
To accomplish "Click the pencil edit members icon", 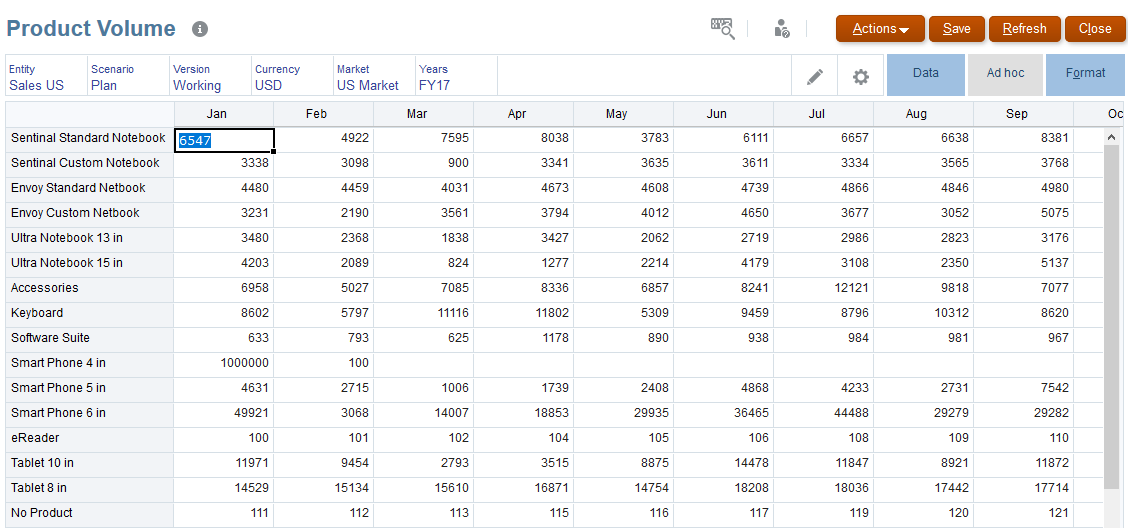I will pos(815,76).
